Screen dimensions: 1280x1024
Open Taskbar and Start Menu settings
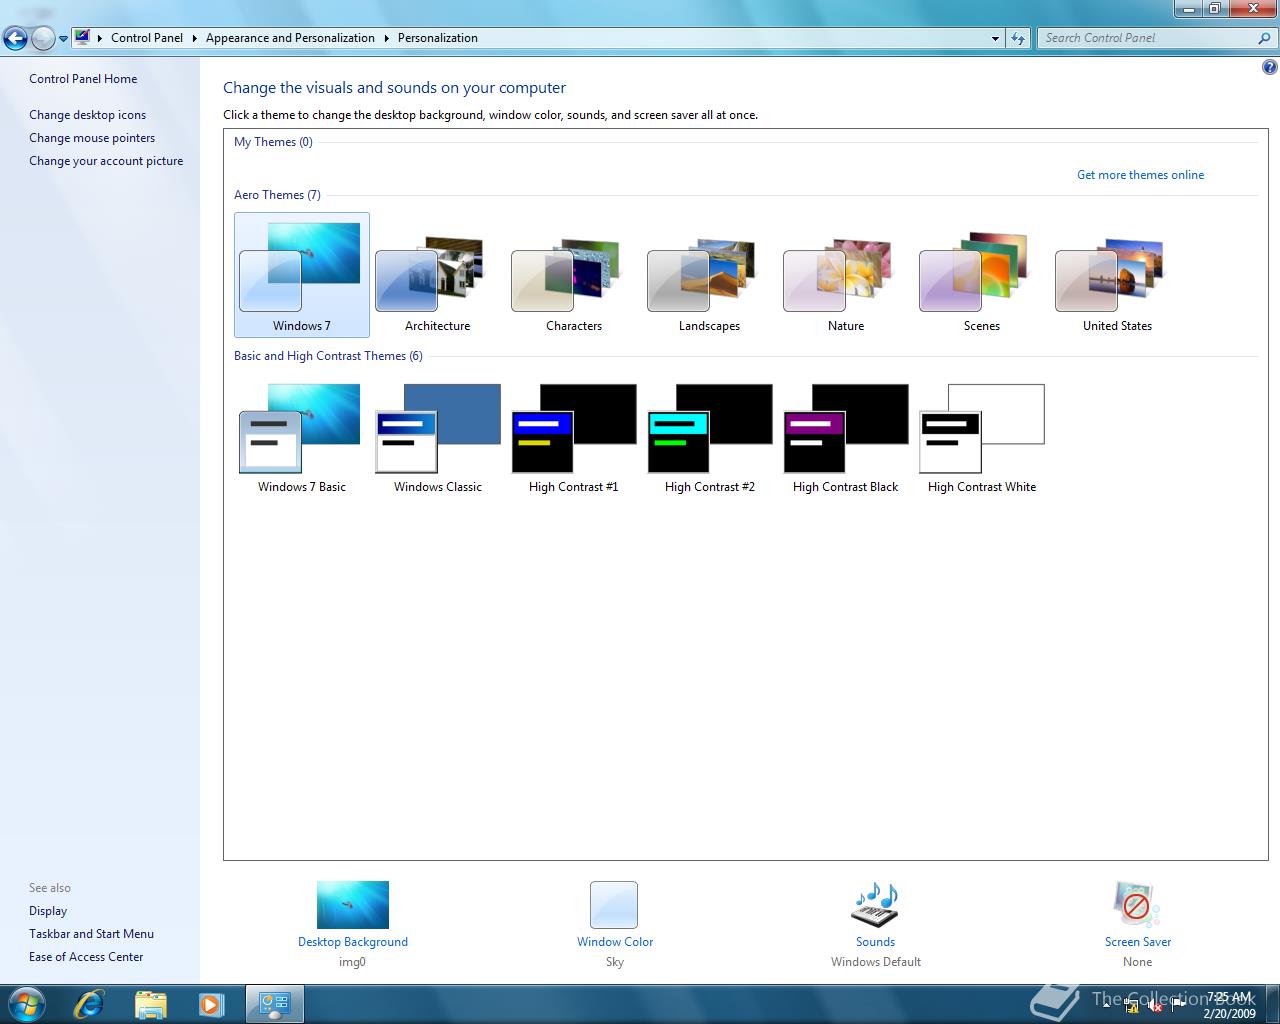tap(91, 934)
